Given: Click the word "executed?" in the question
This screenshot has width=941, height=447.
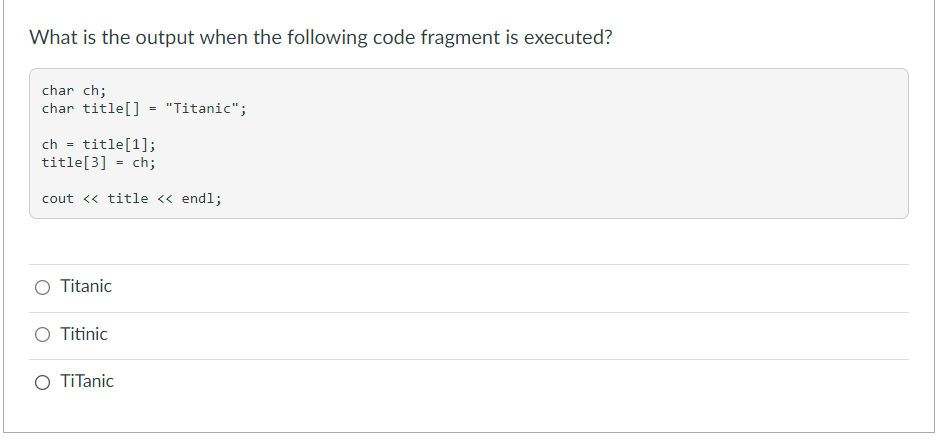Looking at the screenshot, I should tap(568, 37).
